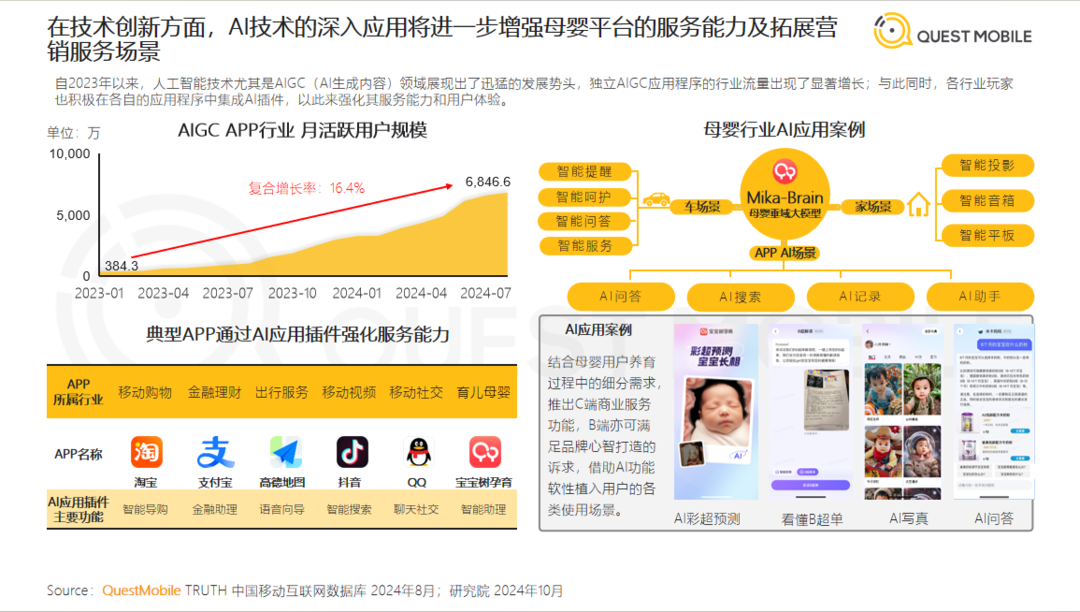Click the 语音向导 table cell
This screenshot has height=612, width=1080.
[x=282, y=509]
